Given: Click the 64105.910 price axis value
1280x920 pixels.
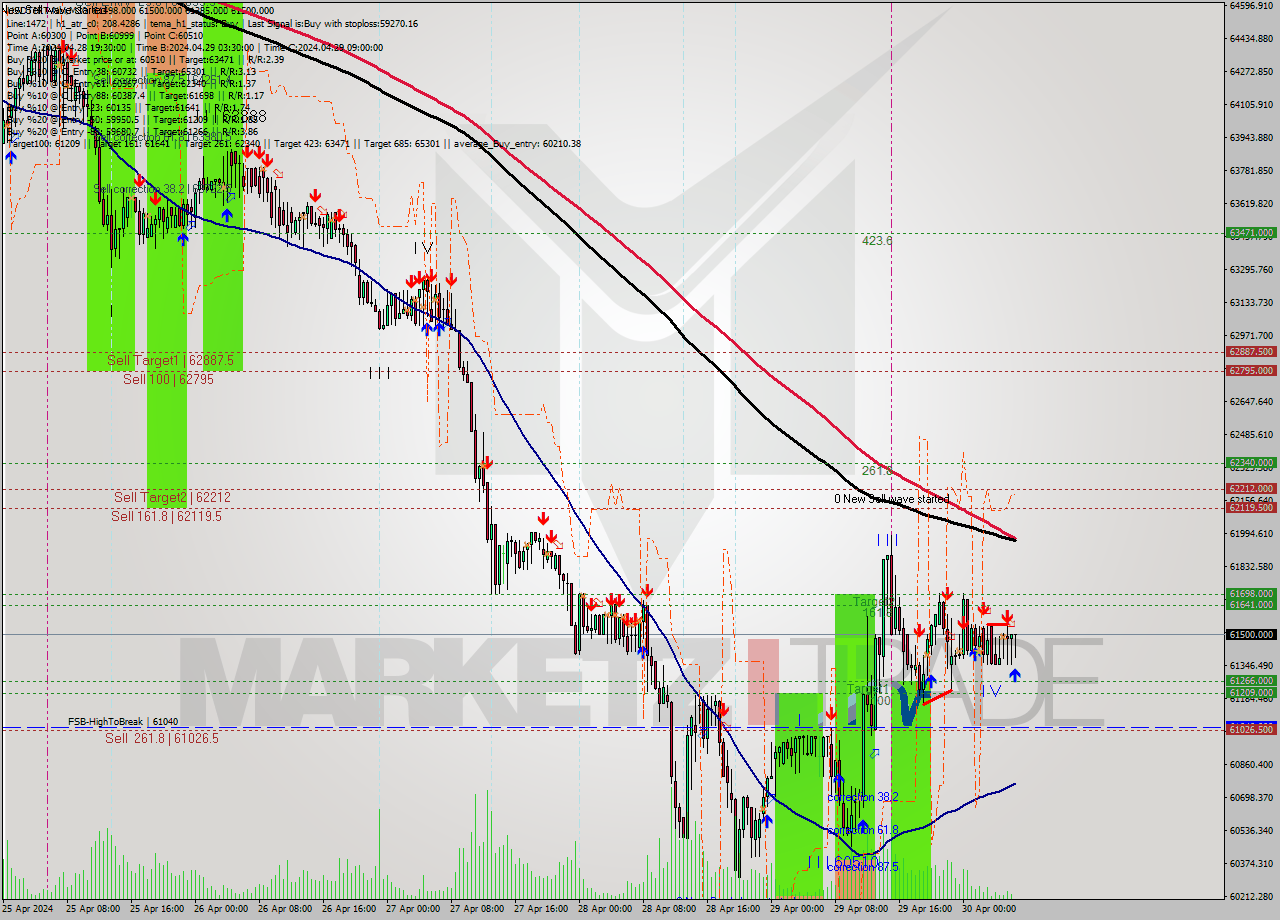Looking at the screenshot, I should point(1251,104).
